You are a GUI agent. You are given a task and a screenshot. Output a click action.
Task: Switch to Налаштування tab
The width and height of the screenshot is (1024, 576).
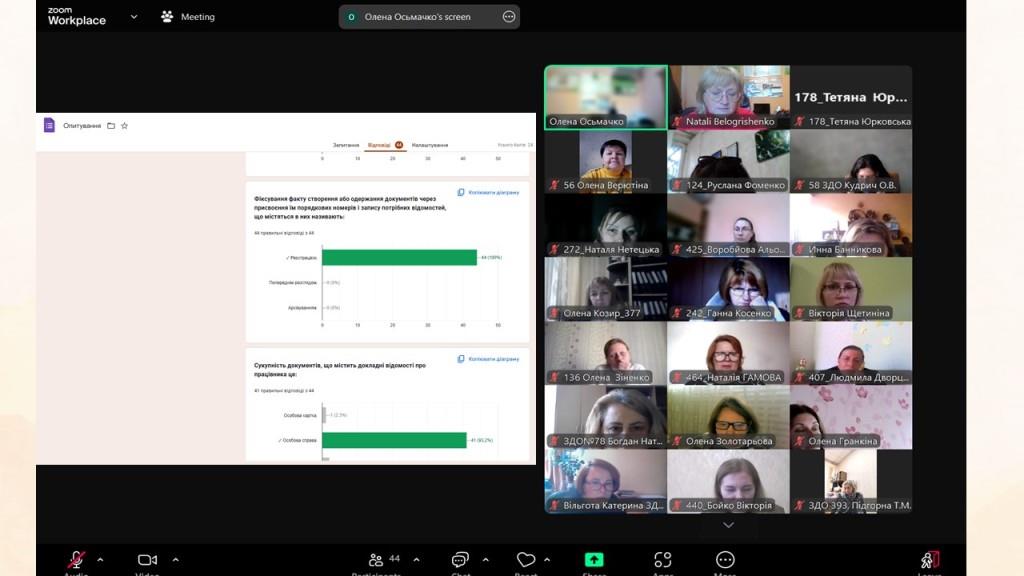point(430,145)
